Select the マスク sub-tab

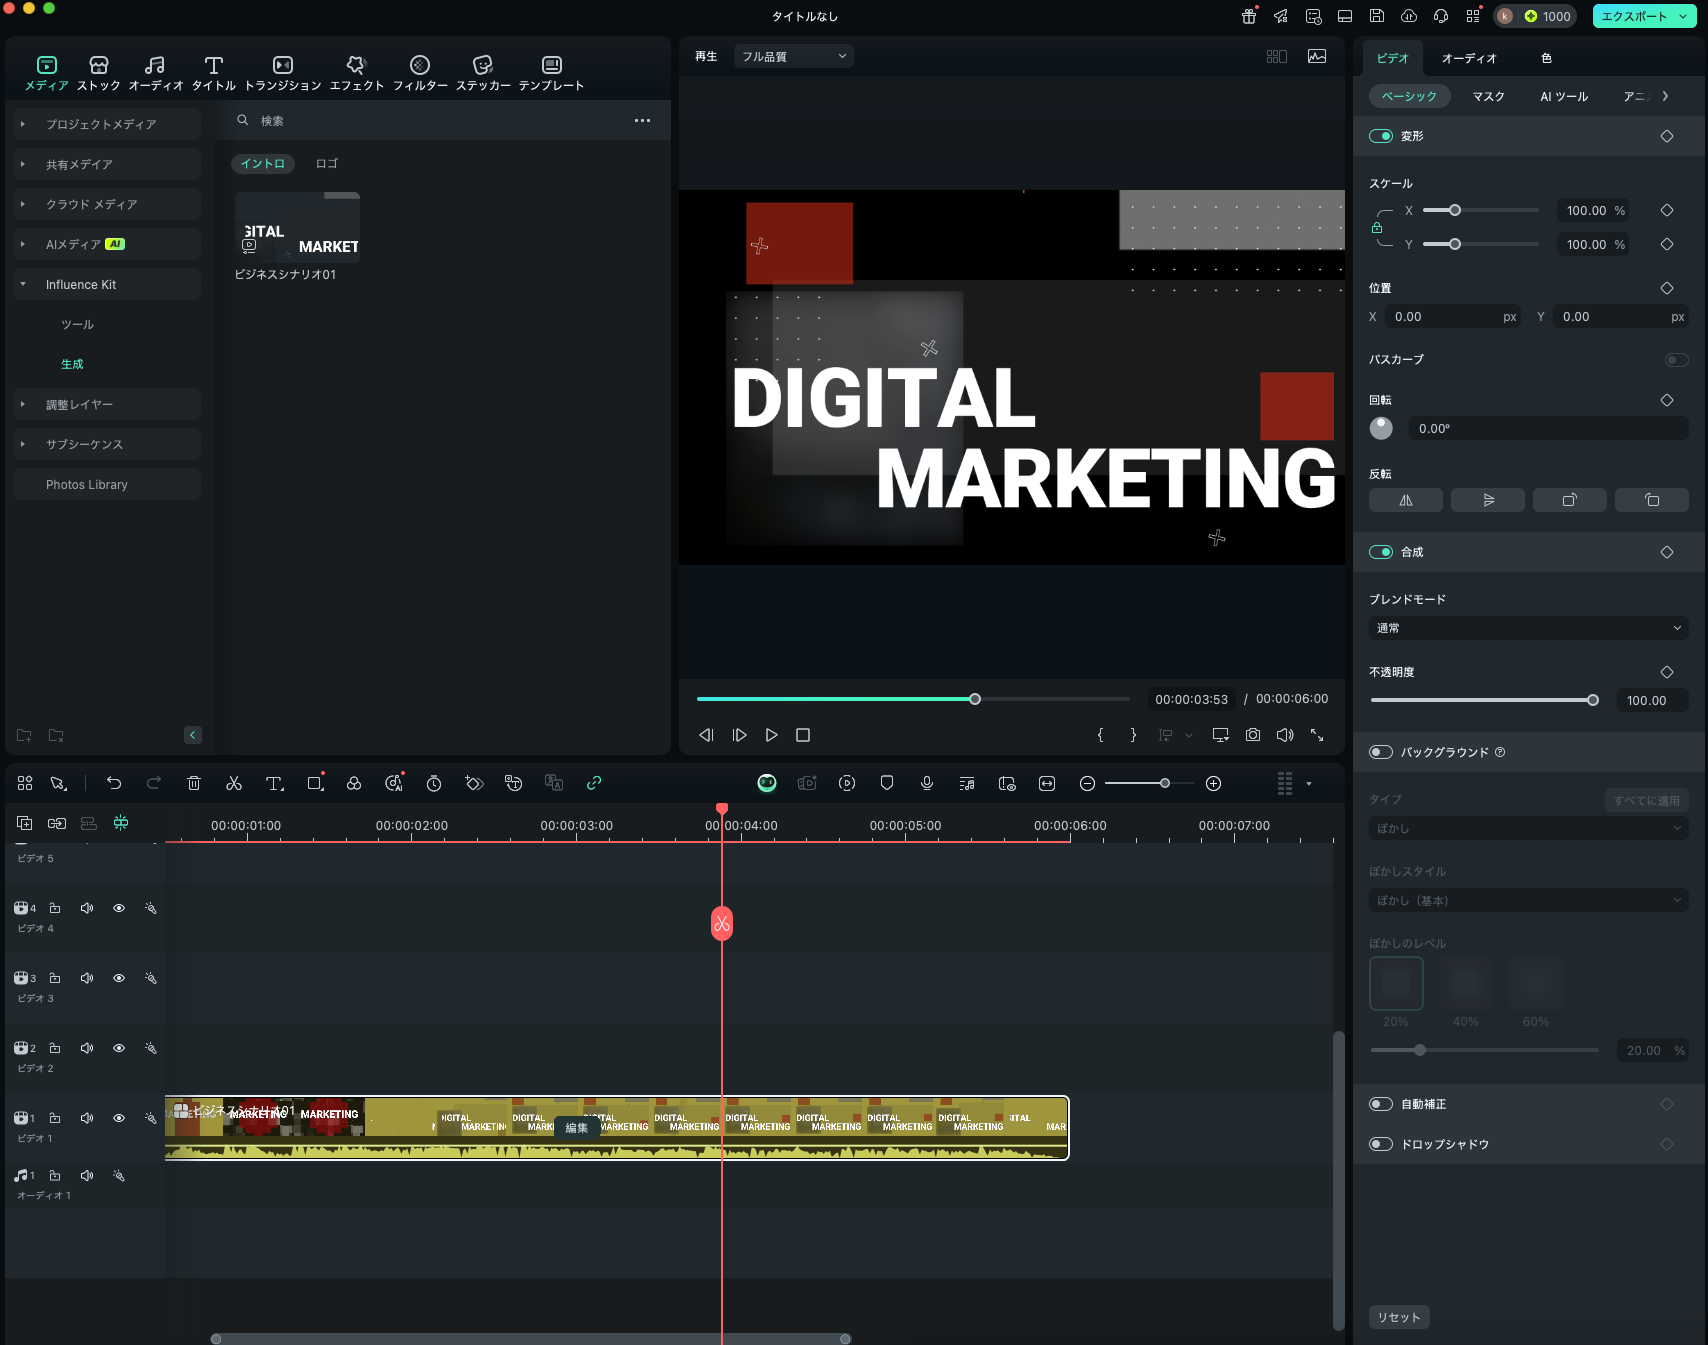(x=1488, y=96)
